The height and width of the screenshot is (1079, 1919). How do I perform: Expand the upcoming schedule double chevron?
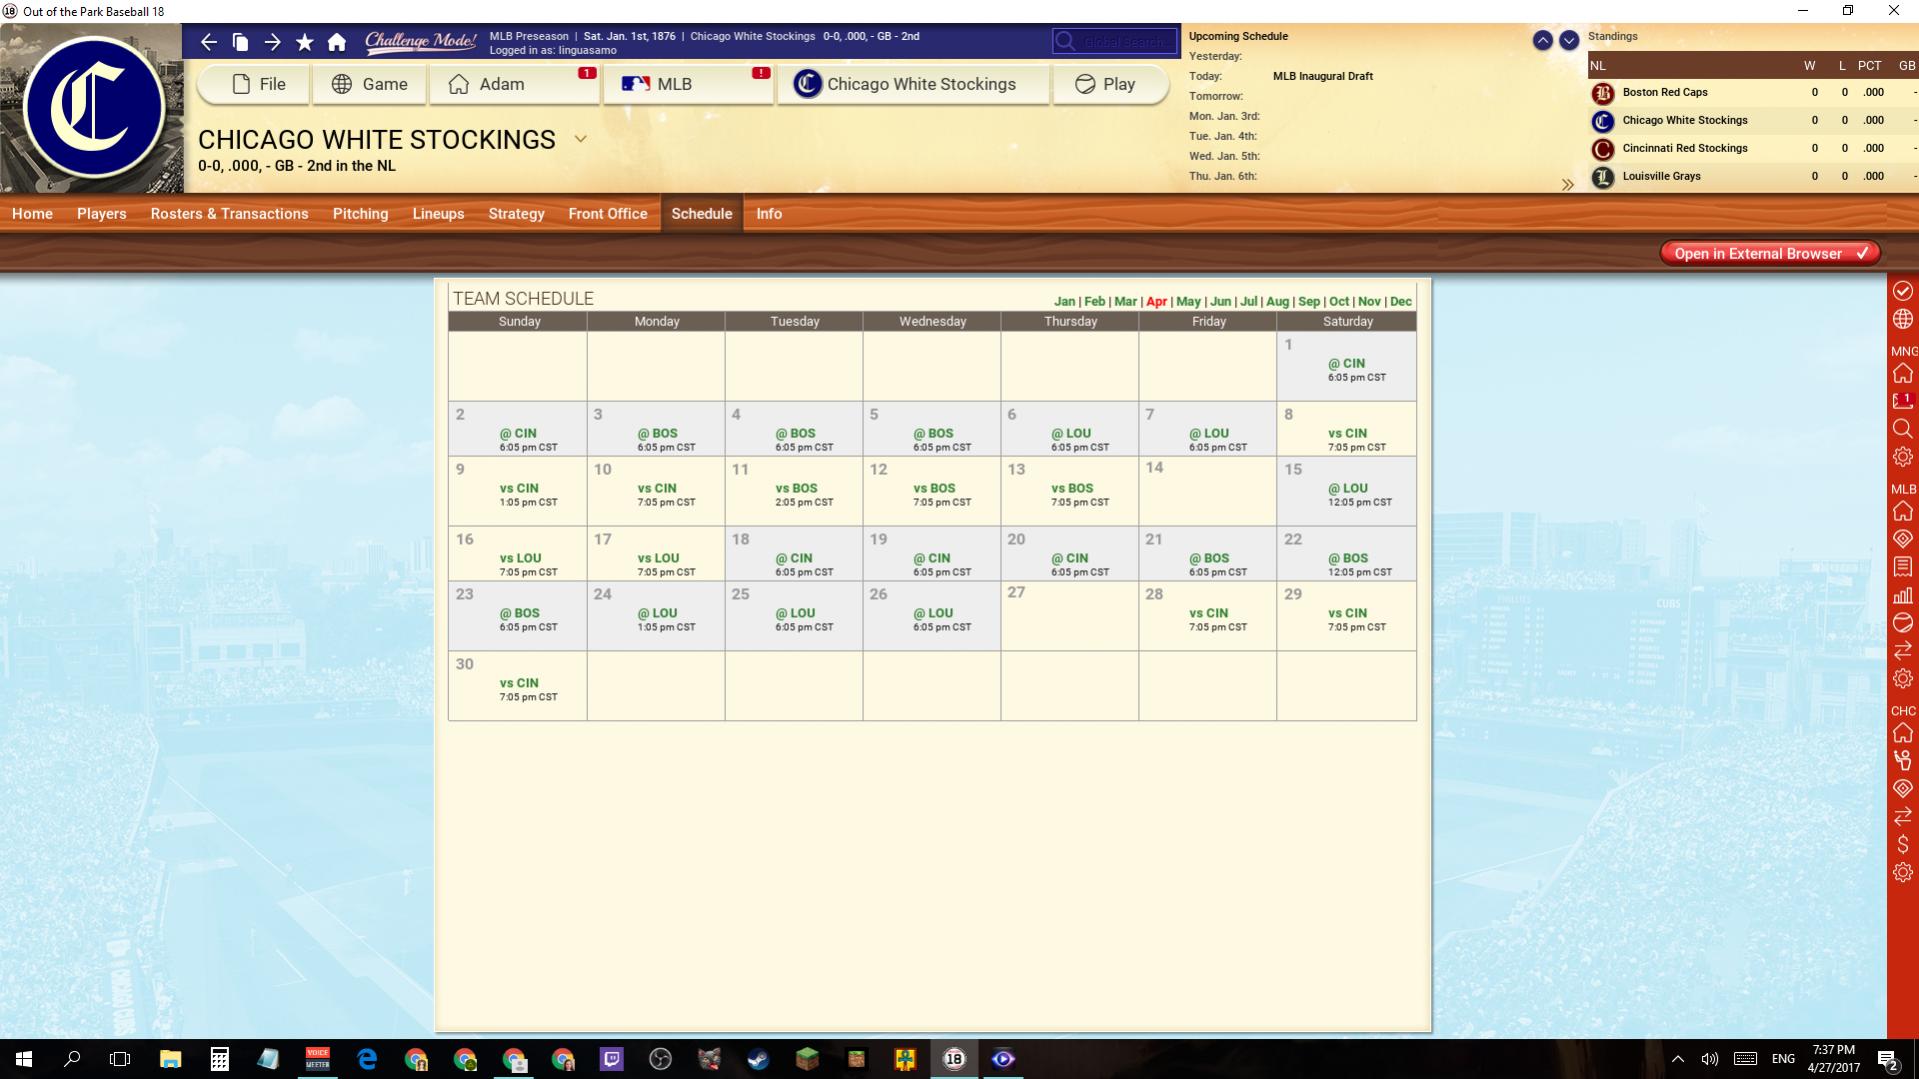tap(1567, 184)
